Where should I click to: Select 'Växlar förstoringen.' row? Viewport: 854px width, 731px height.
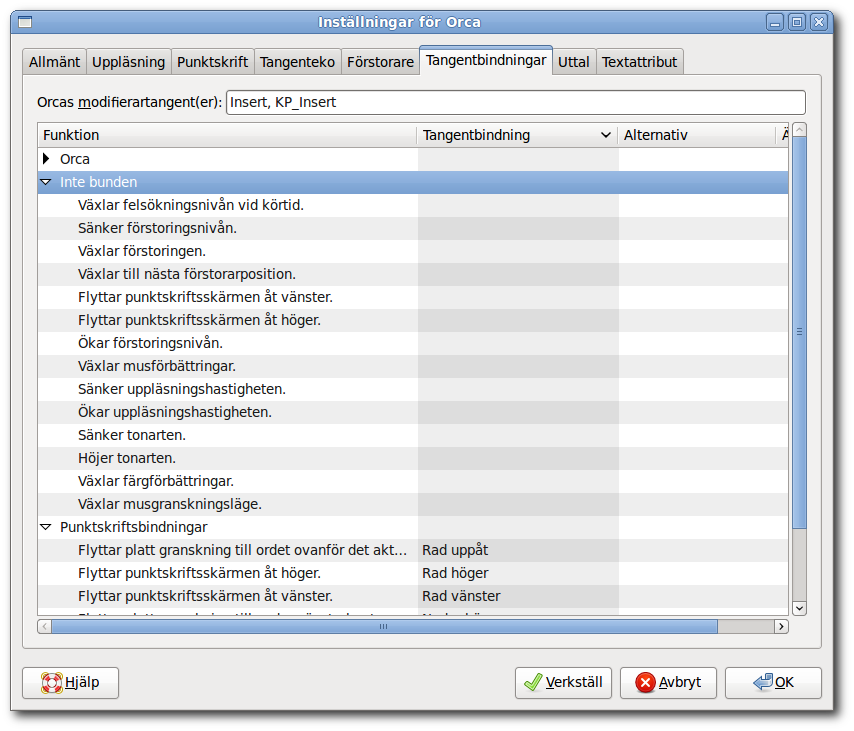(x=413, y=251)
